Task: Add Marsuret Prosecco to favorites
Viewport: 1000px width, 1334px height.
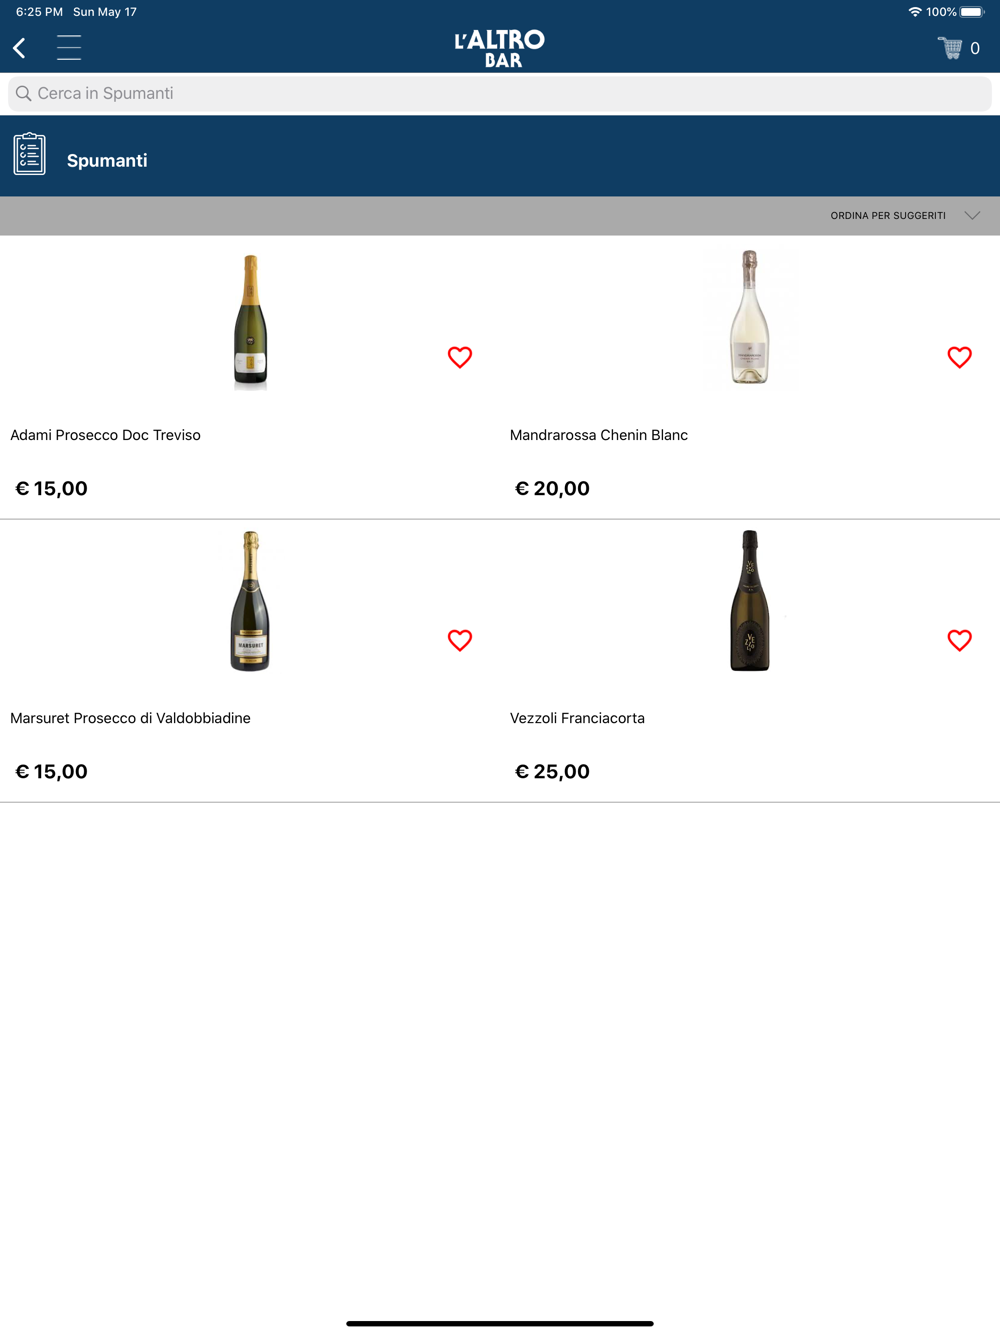Action: pos(460,640)
